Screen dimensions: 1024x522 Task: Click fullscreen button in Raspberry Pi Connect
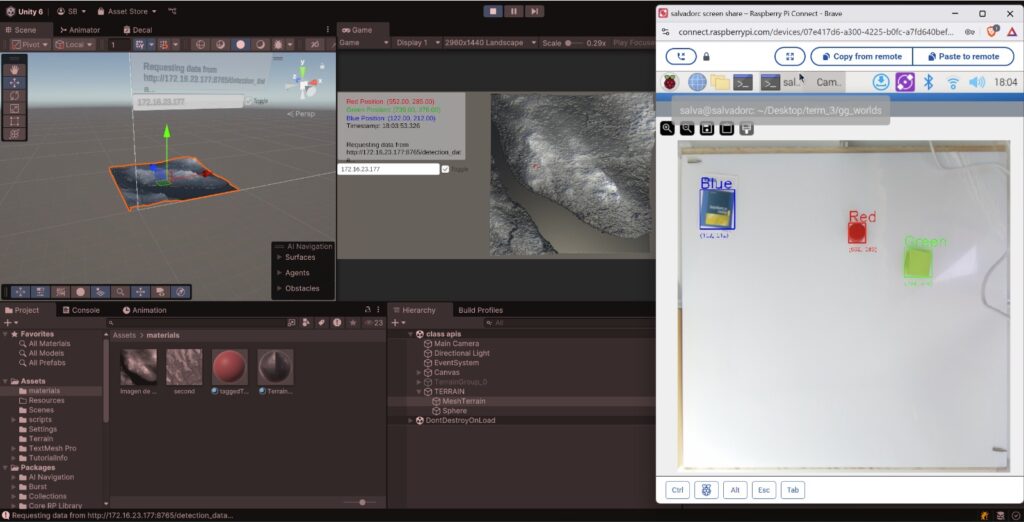790,57
